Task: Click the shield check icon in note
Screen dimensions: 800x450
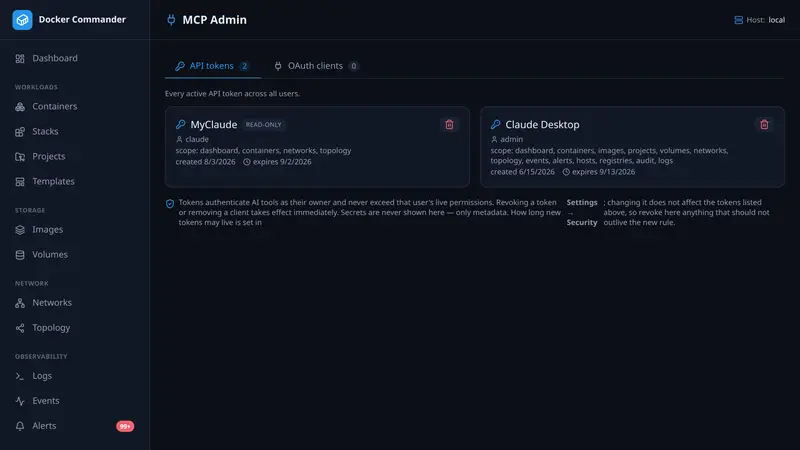Action: (x=170, y=204)
